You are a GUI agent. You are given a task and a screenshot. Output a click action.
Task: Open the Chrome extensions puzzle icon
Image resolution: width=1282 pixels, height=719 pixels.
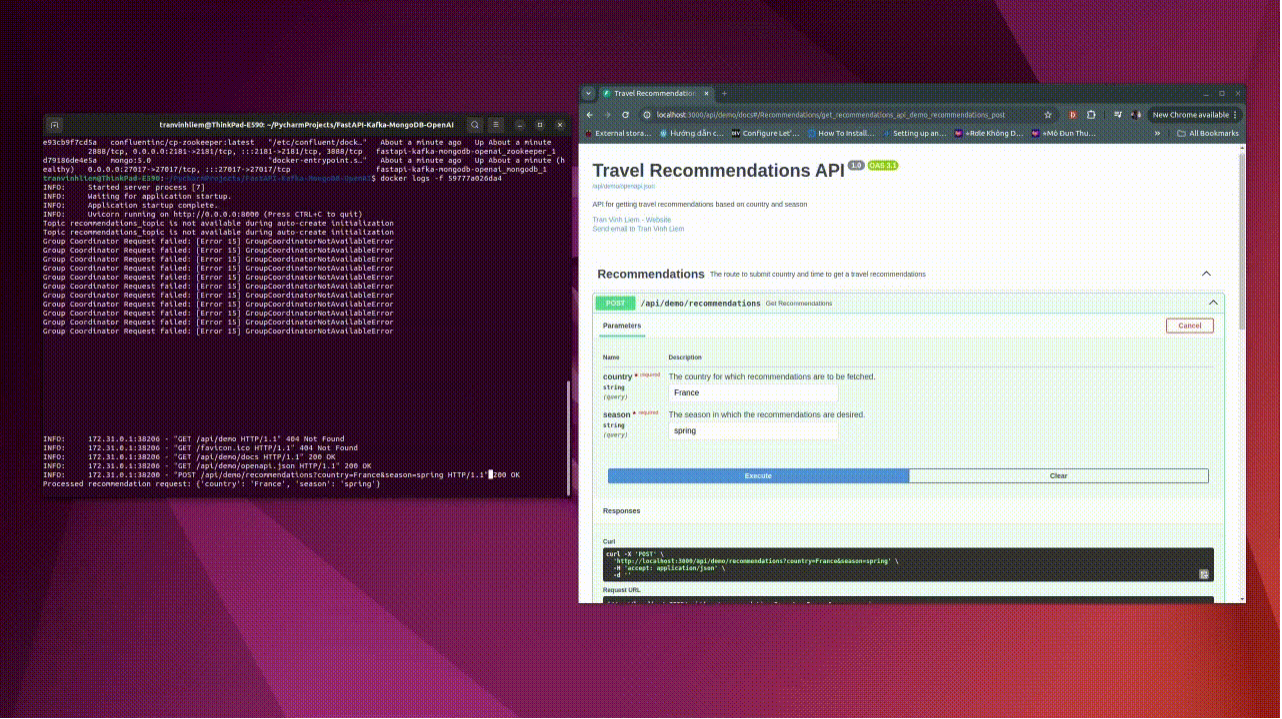(1091, 115)
